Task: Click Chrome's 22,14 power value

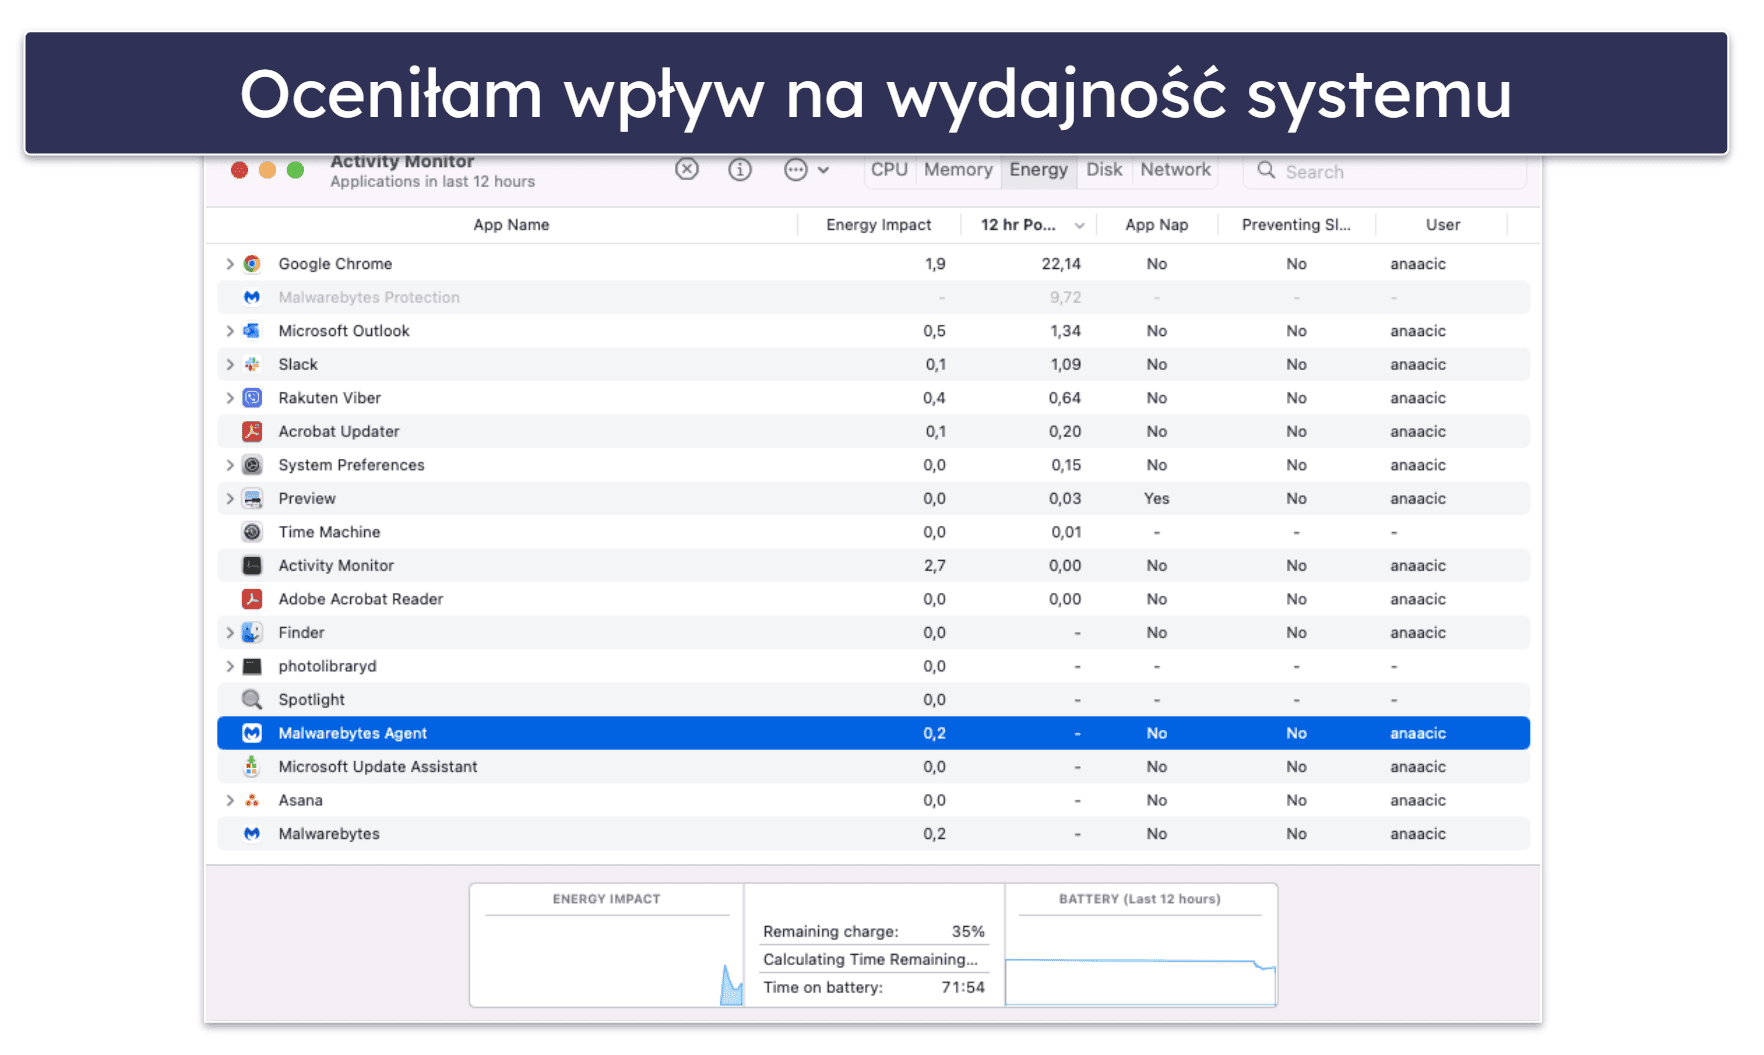Action: pyautogui.click(x=1061, y=264)
